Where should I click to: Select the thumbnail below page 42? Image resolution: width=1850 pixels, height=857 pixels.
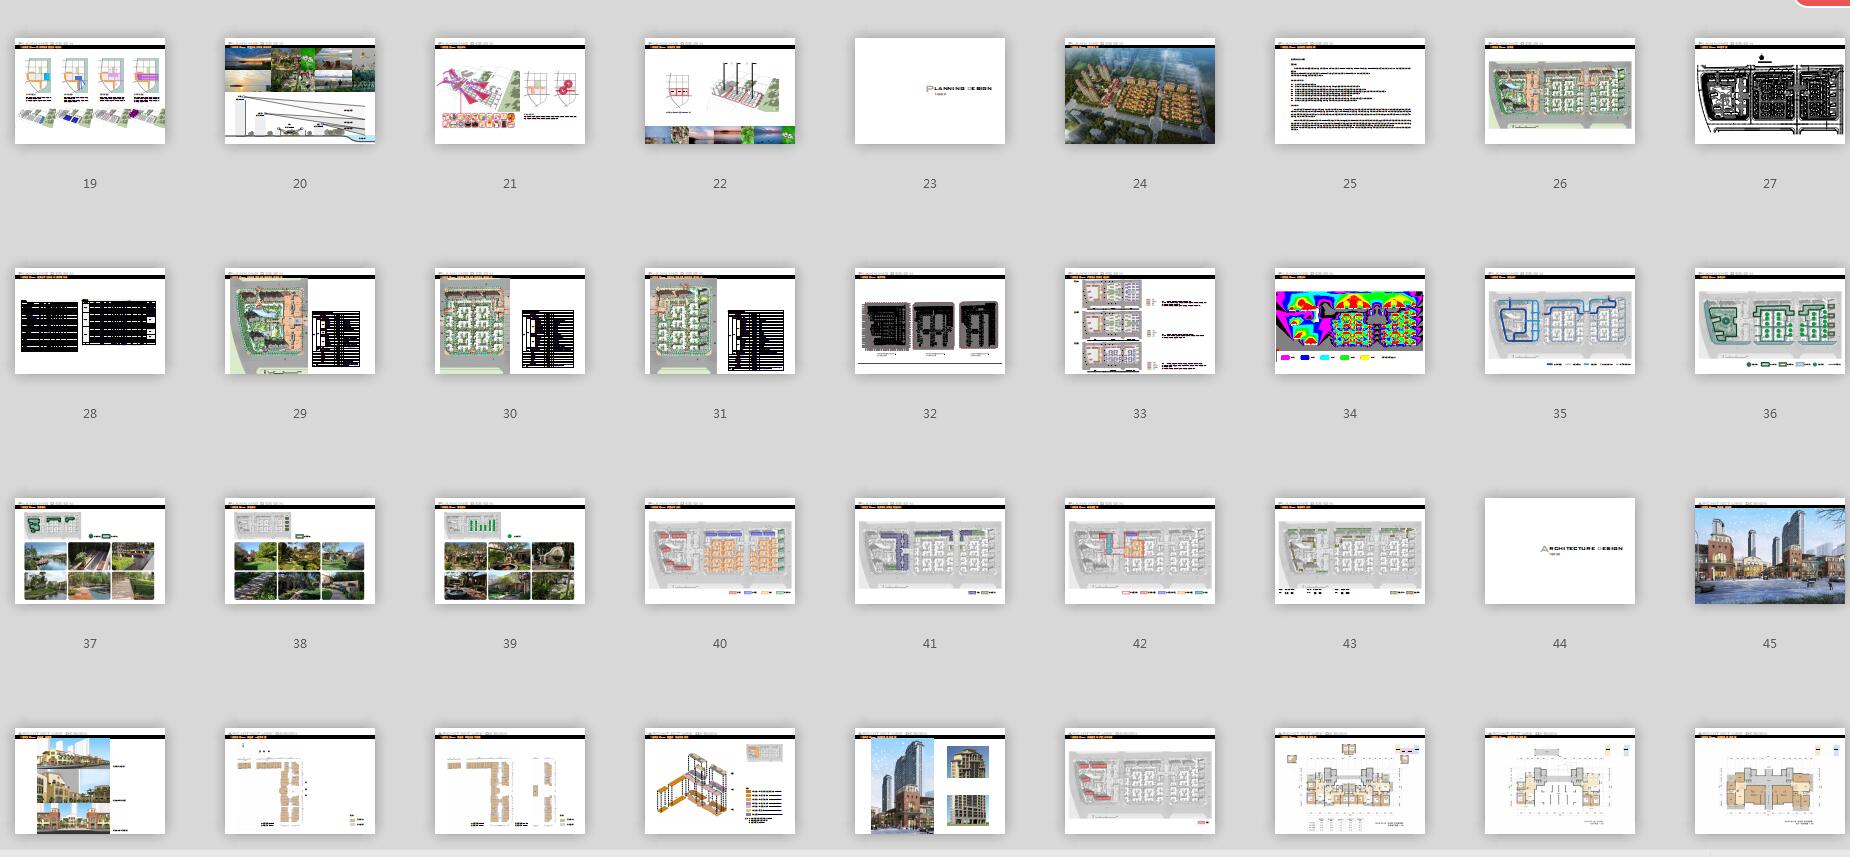coord(1140,781)
